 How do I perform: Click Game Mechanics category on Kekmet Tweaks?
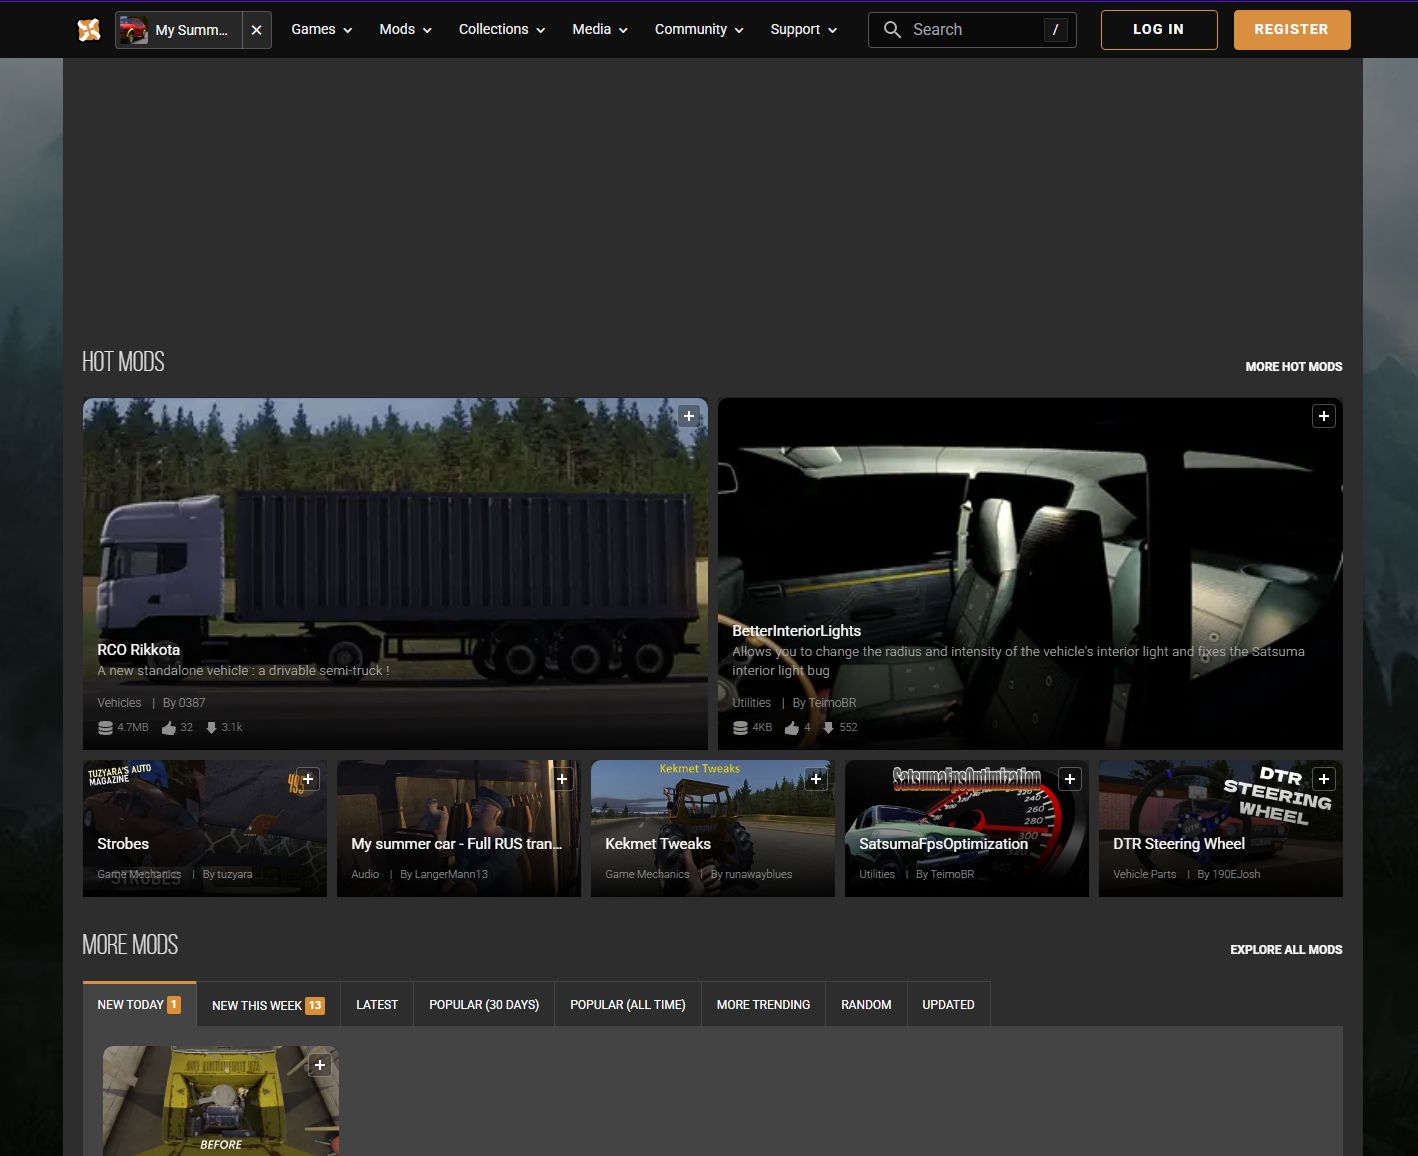point(647,874)
